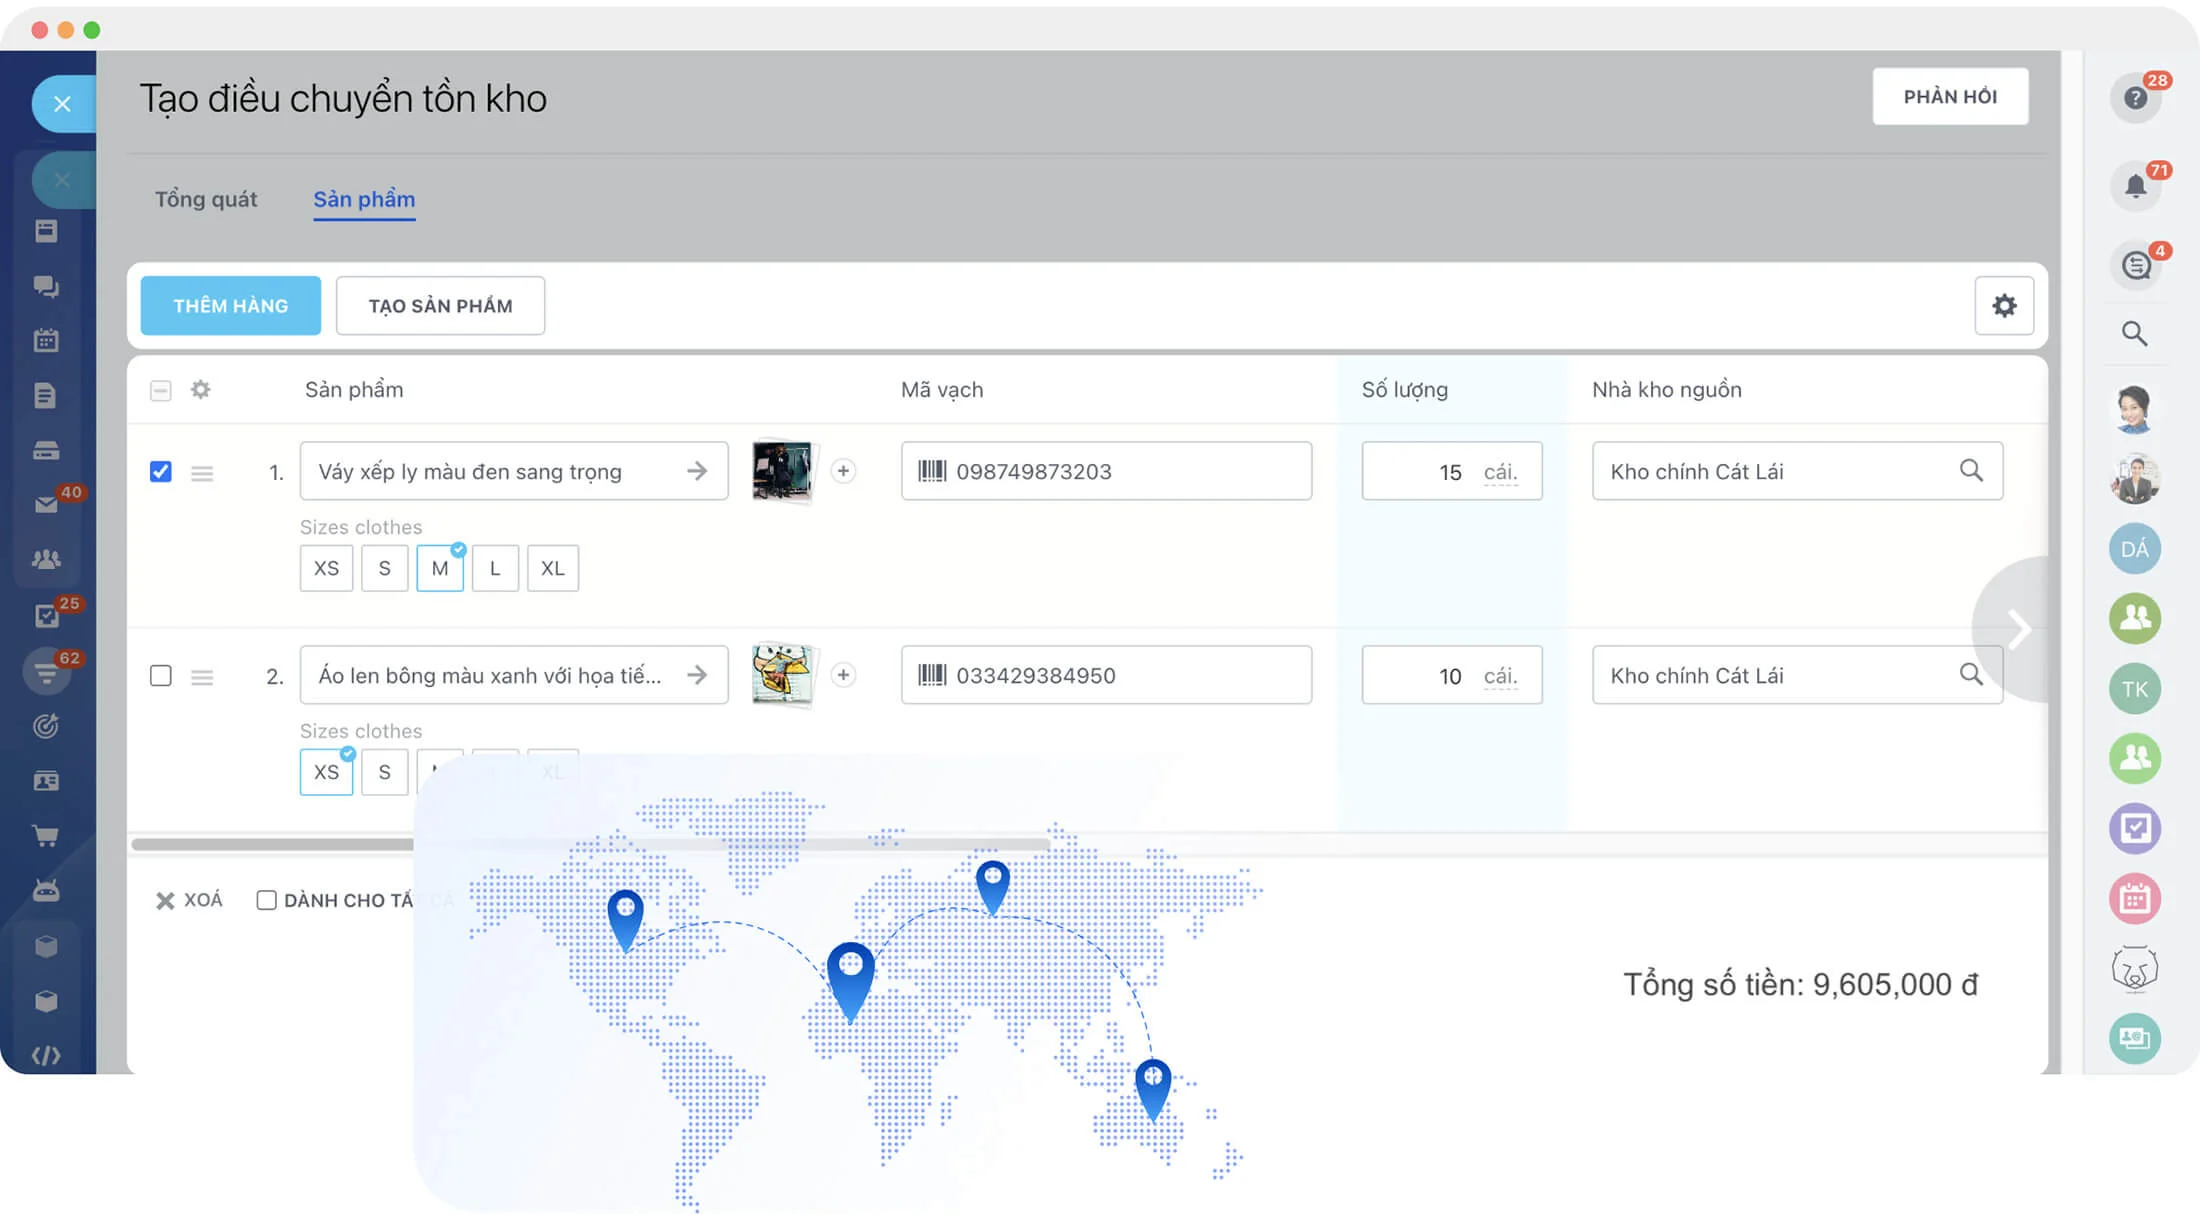Open product arrow for Váy xếp ly màu đen

[x=697, y=471]
